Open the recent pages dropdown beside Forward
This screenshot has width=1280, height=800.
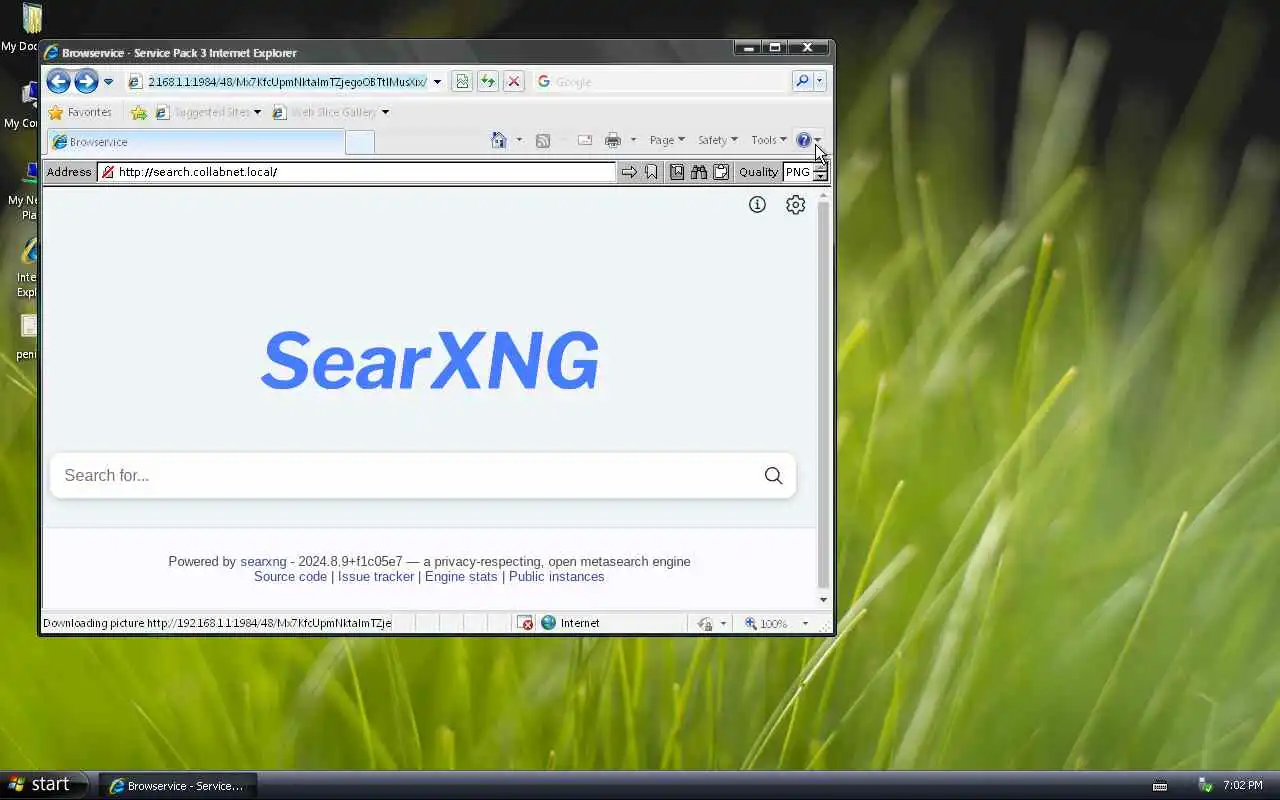[108, 82]
